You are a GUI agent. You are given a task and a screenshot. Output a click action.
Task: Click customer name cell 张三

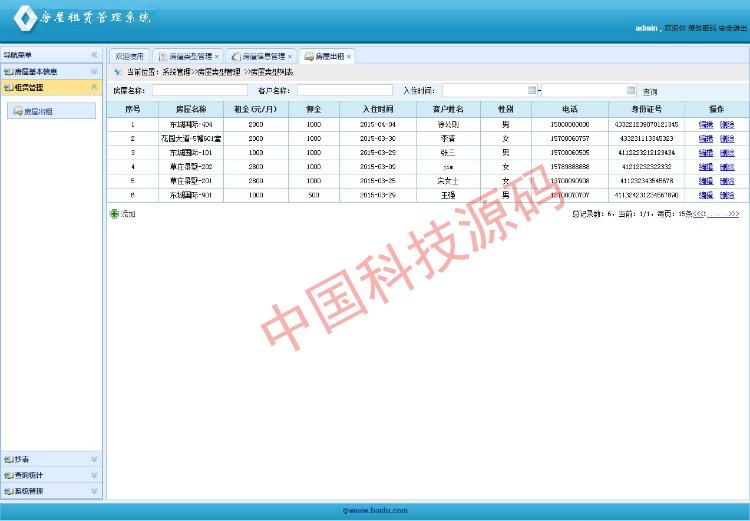(x=448, y=153)
